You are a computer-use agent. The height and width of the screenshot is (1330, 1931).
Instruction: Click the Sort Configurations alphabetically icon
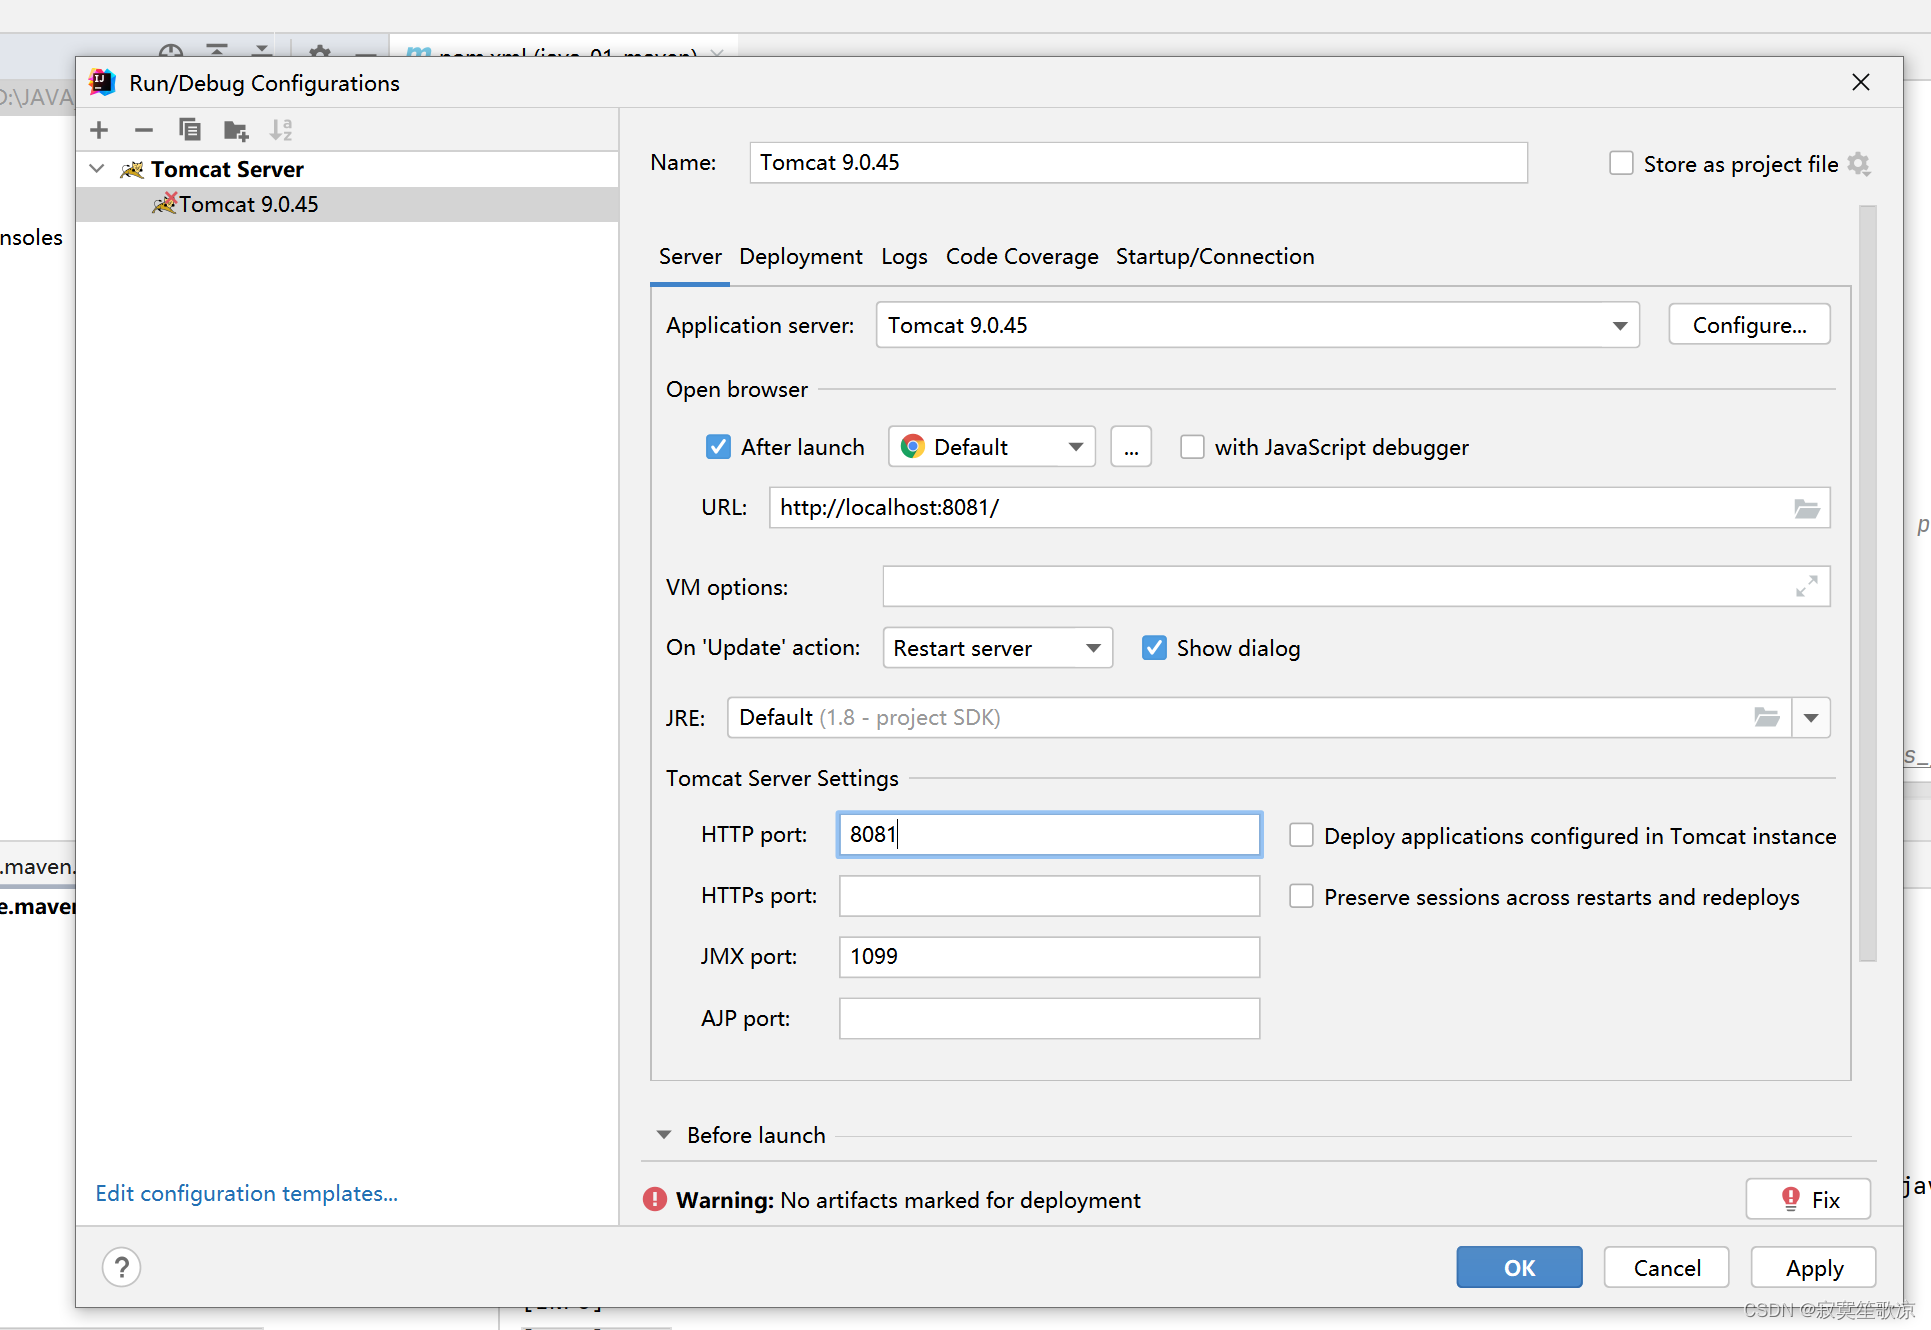[x=281, y=130]
